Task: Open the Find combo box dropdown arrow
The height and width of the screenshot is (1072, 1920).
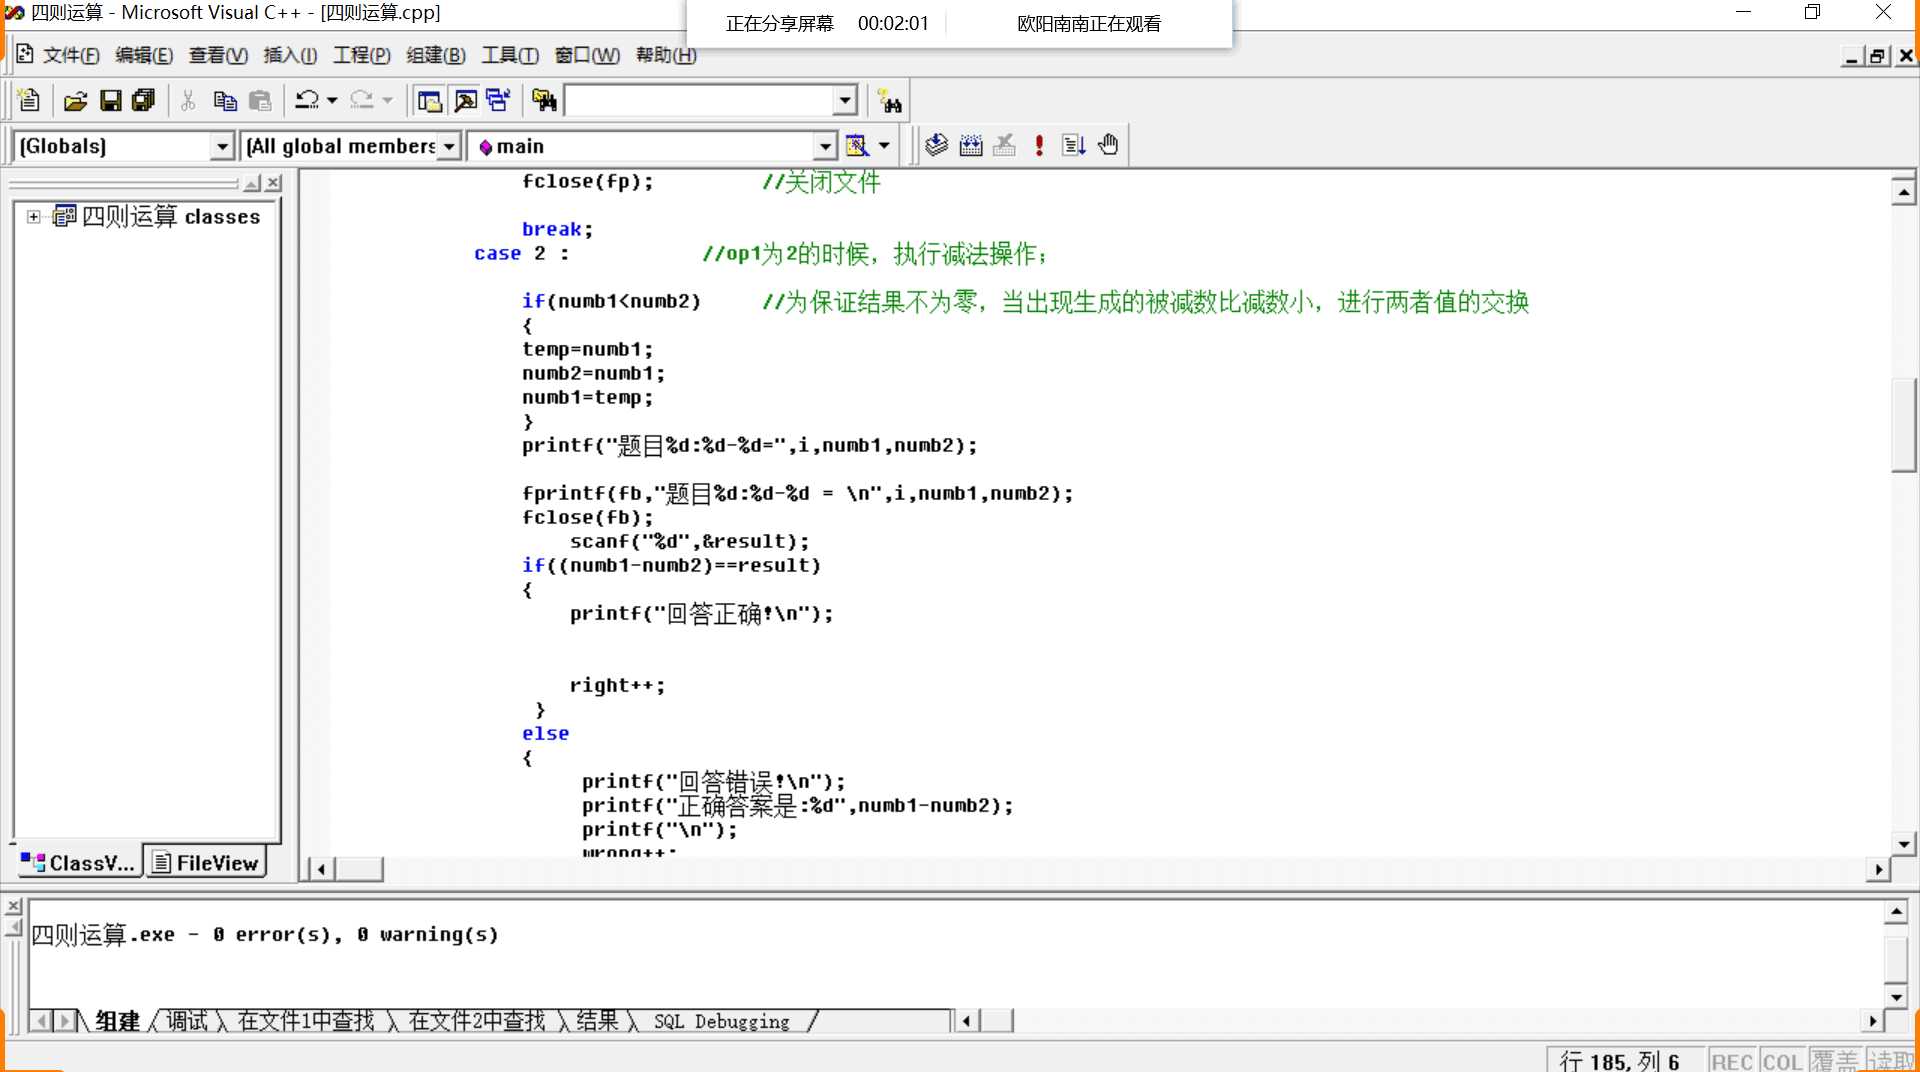Action: pyautogui.click(x=845, y=100)
